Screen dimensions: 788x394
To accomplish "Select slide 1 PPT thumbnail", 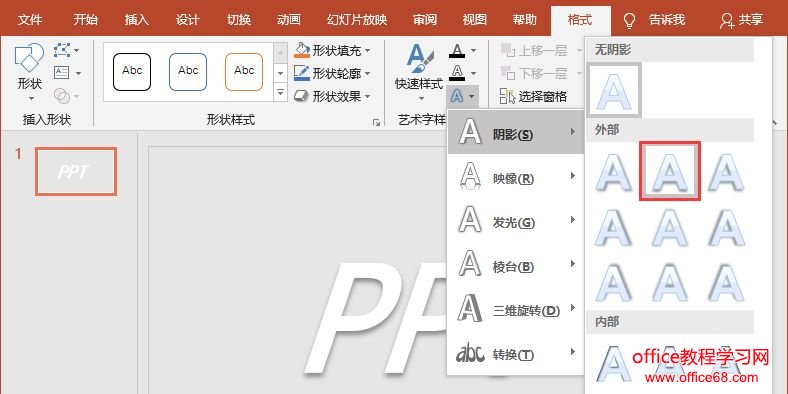I will pyautogui.click(x=76, y=171).
